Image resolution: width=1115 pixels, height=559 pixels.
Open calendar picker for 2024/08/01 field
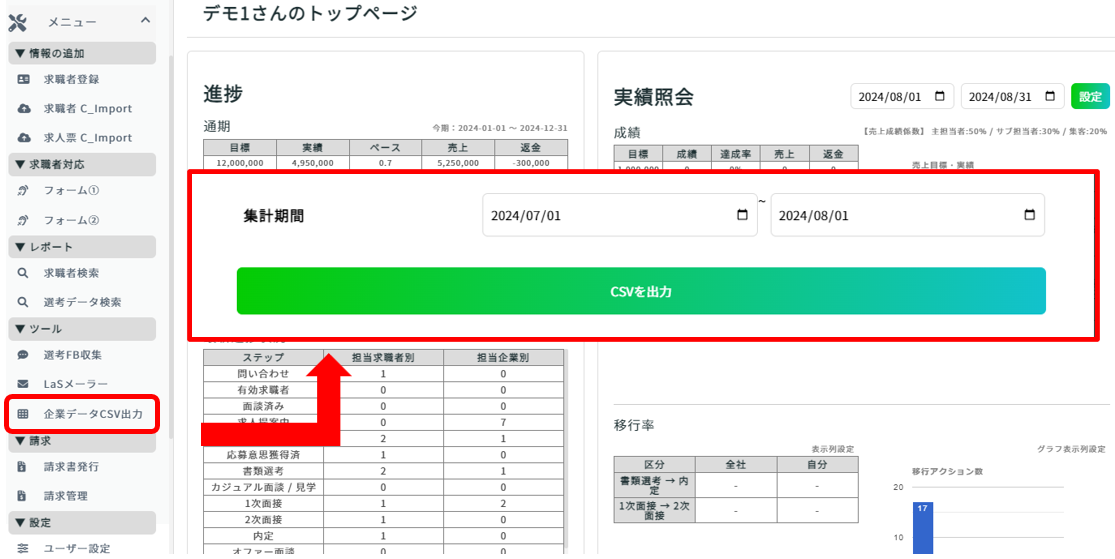point(1029,215)
